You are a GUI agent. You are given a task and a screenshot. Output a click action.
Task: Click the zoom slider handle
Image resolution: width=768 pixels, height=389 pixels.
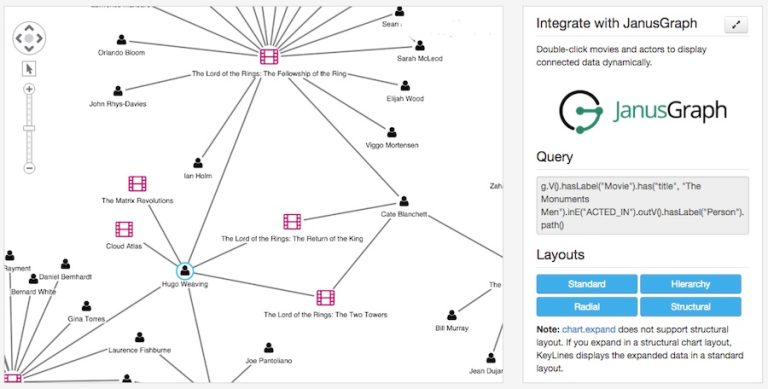coord(29,128)
